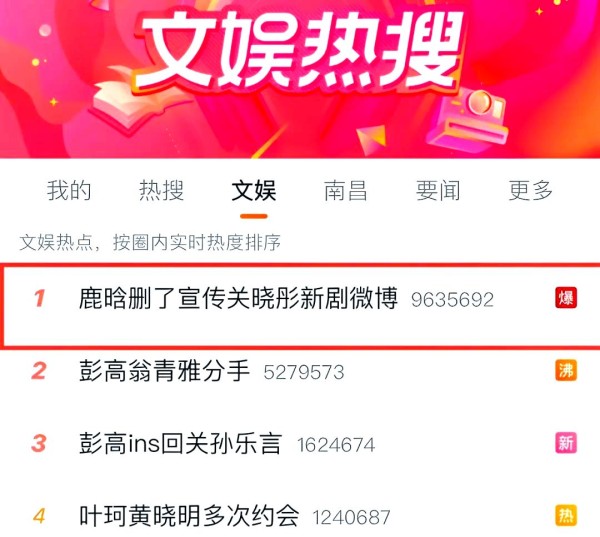Viewport: 600px width, 537px height.
Task: Tap the yellow 热 badge icon
Action: (x=566, y=515)
